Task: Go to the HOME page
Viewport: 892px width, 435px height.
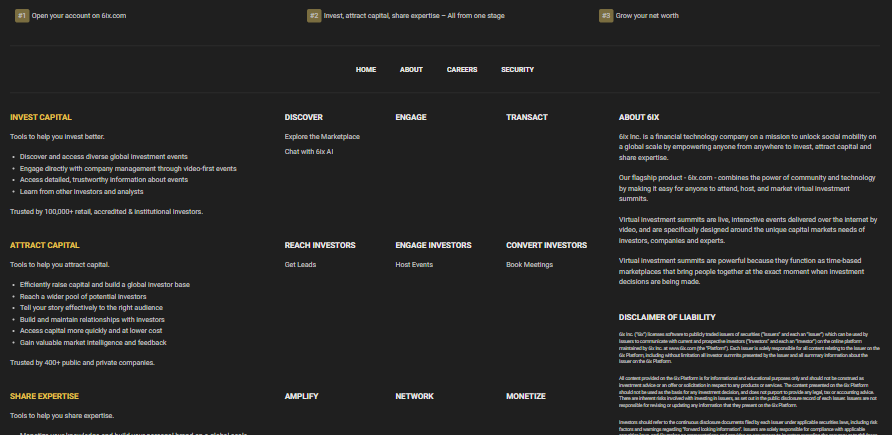Action: point(366,70)
